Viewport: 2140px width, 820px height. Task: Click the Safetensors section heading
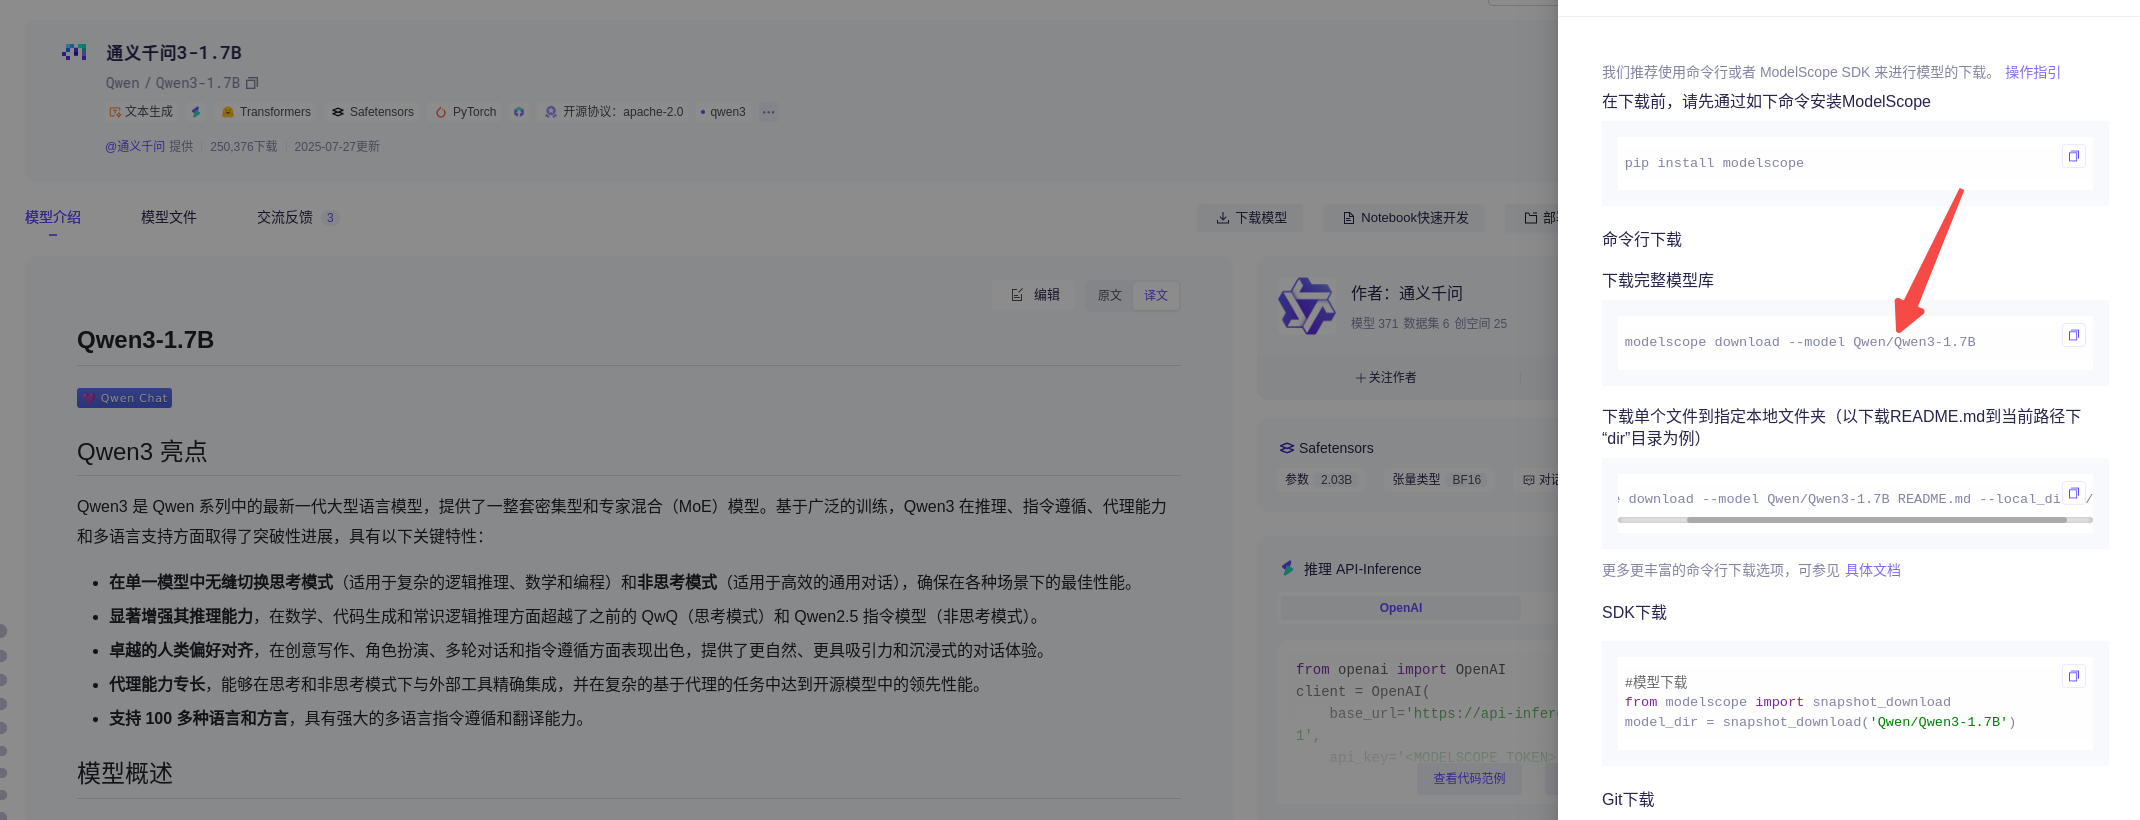pos(1326,448)
